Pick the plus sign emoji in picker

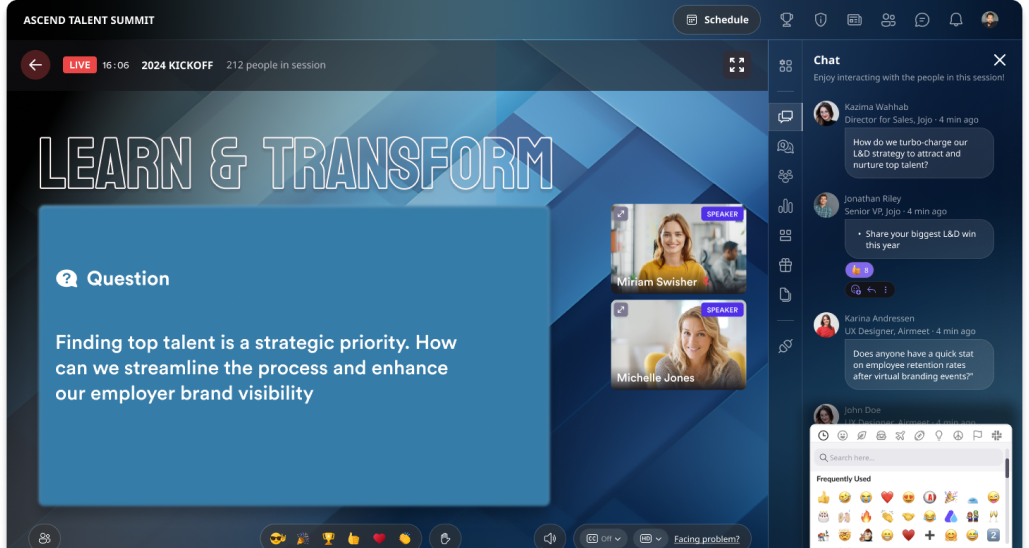click(x=930, y=536)
